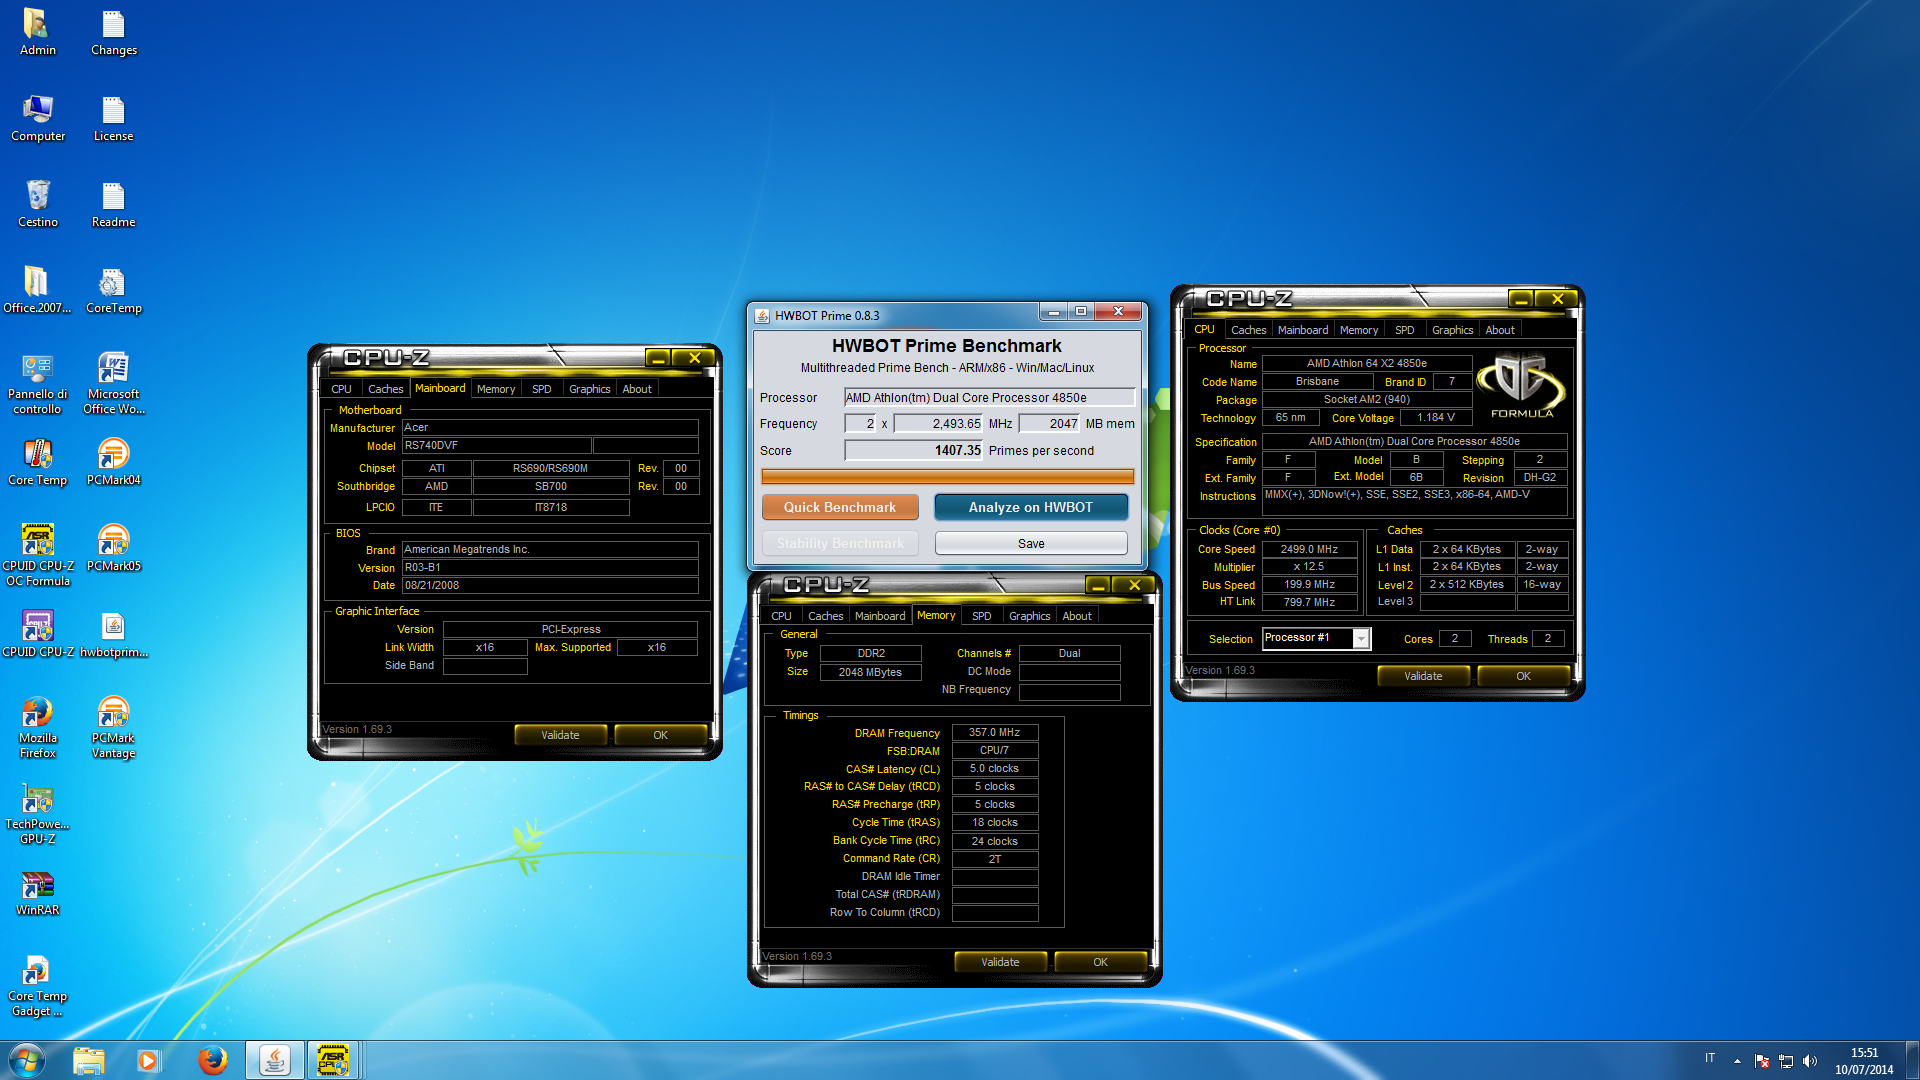Image resolution: width=1920 pixels, height=1080 pixels.
Task: Open the Changes text file icon
Action: pyautogui.click(x=113, y=32)
